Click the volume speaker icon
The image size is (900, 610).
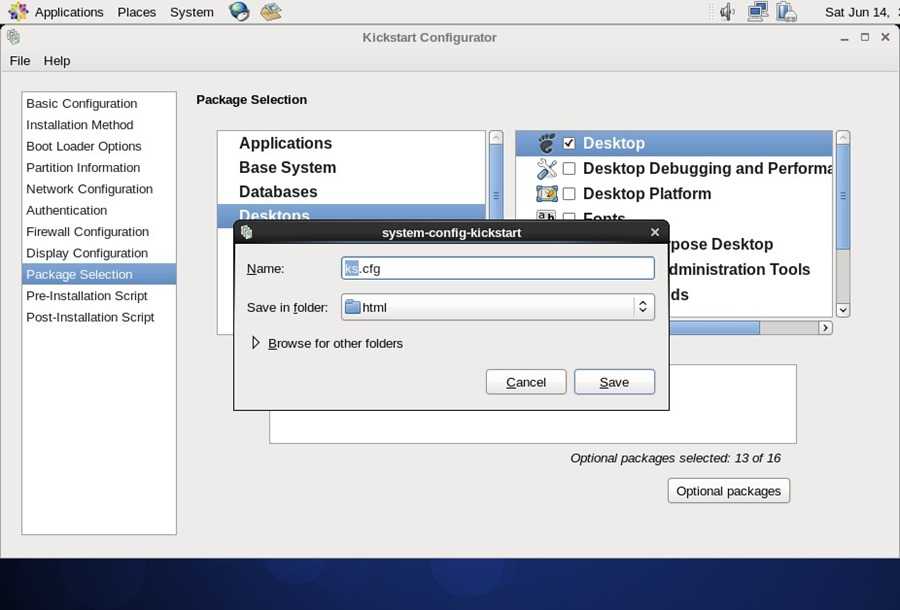click(x=727, y=11)
